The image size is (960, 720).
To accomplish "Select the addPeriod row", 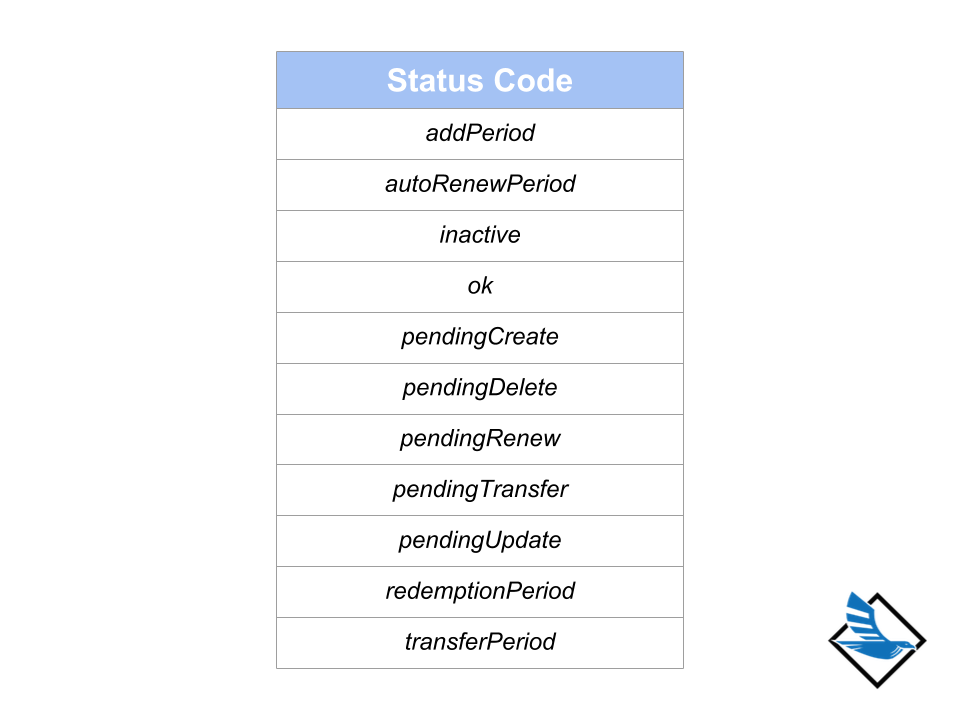I will [480, 133].
